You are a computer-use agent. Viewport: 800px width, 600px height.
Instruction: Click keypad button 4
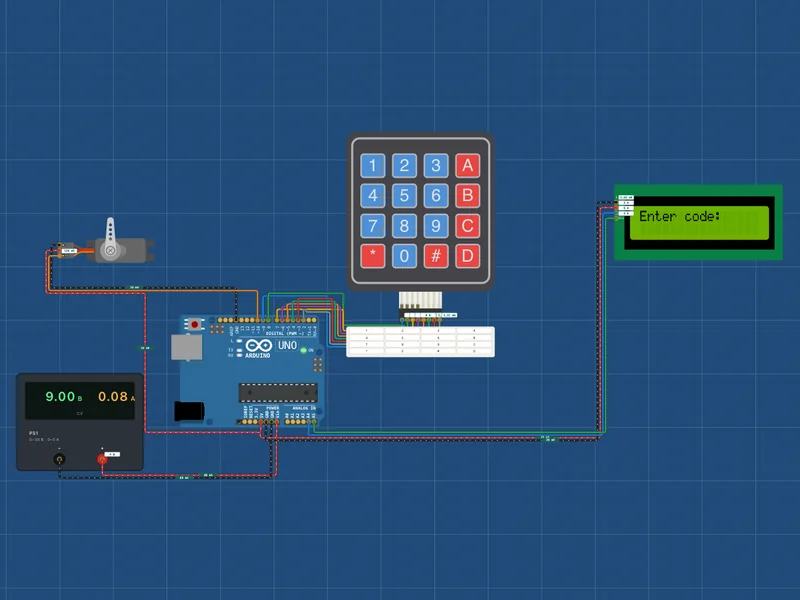point(372,195)
